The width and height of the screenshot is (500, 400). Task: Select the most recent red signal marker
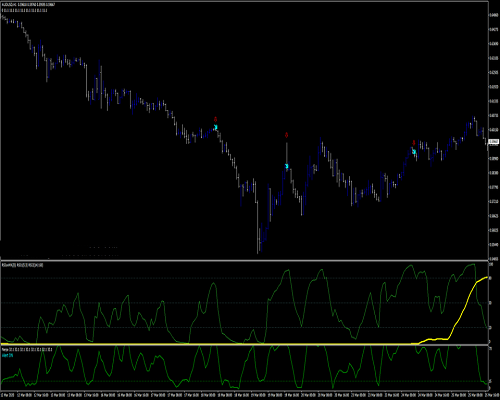tap(414, 143)
